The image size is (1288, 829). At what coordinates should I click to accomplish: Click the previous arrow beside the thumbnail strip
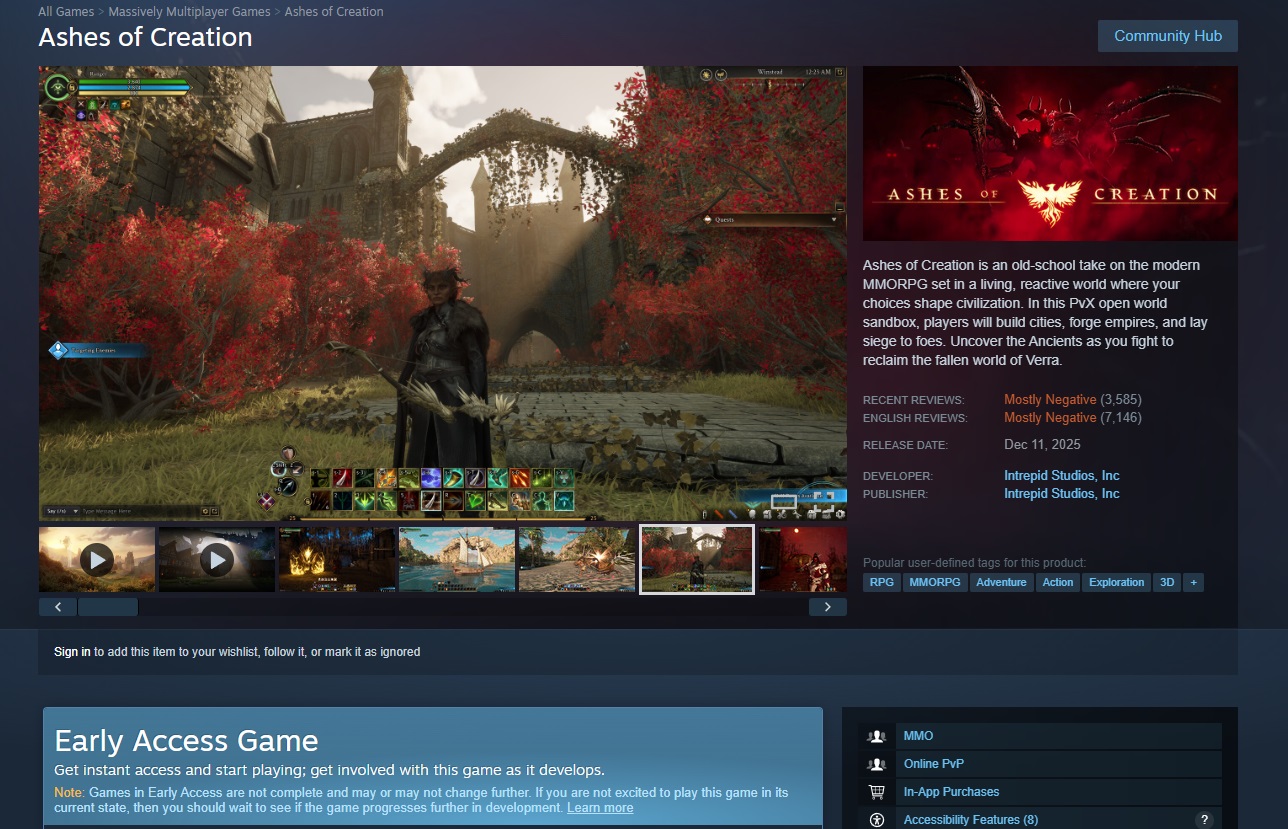pos(57,606)
